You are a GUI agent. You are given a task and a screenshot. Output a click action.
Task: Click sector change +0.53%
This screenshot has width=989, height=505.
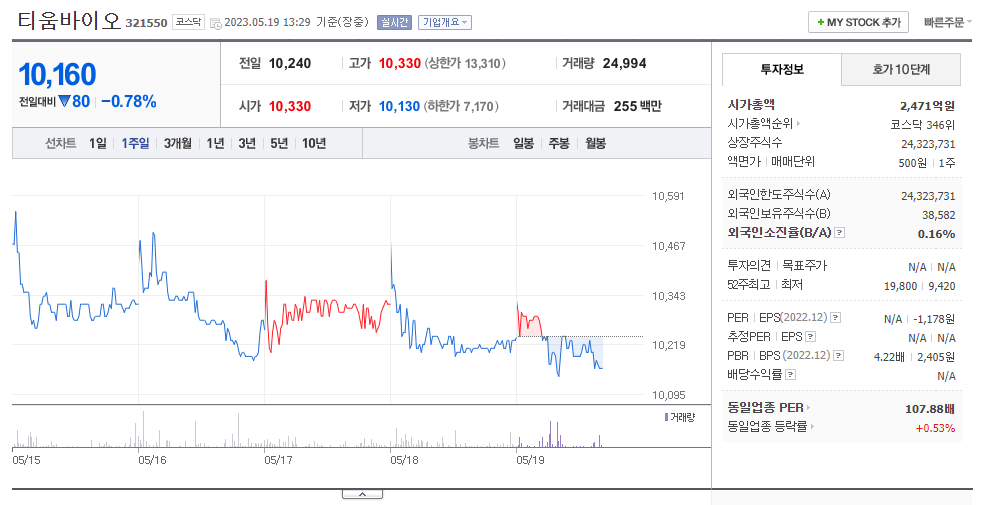click(935, 428)
